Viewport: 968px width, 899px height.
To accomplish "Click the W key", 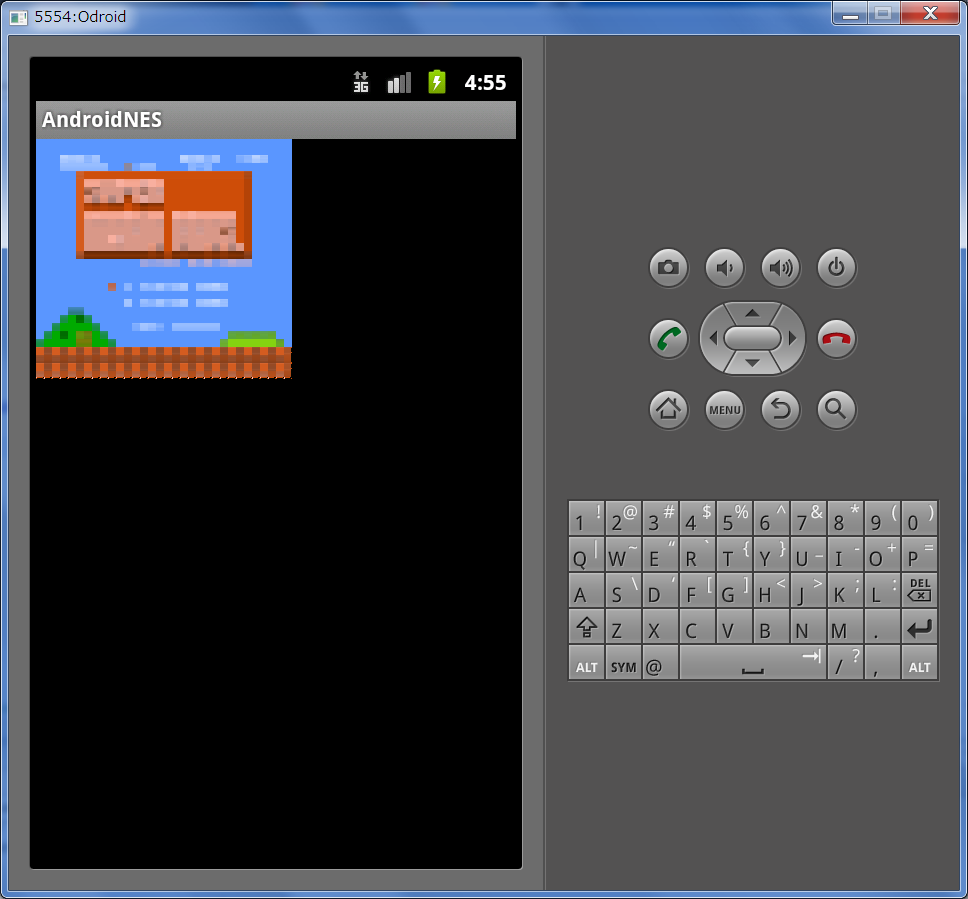I will coord(623,554).
